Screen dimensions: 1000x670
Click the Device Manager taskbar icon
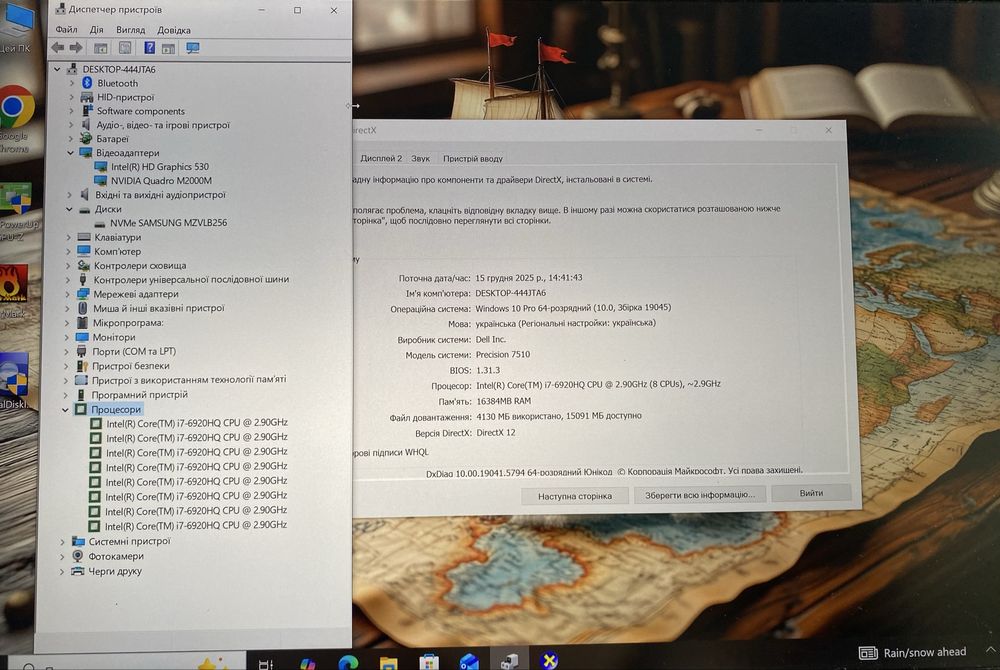pyautogui.click(x=509, y=661)
